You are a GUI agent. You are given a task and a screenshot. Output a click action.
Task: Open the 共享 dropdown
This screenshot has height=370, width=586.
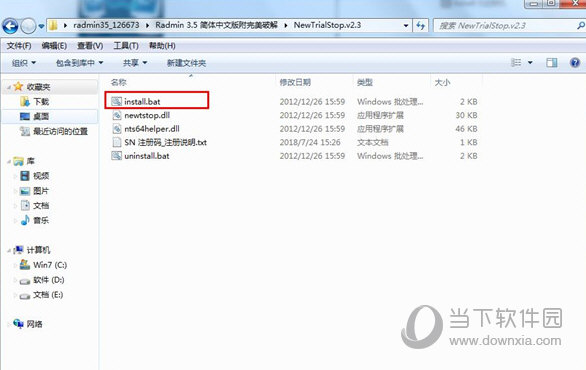click(x=135, y=63)
